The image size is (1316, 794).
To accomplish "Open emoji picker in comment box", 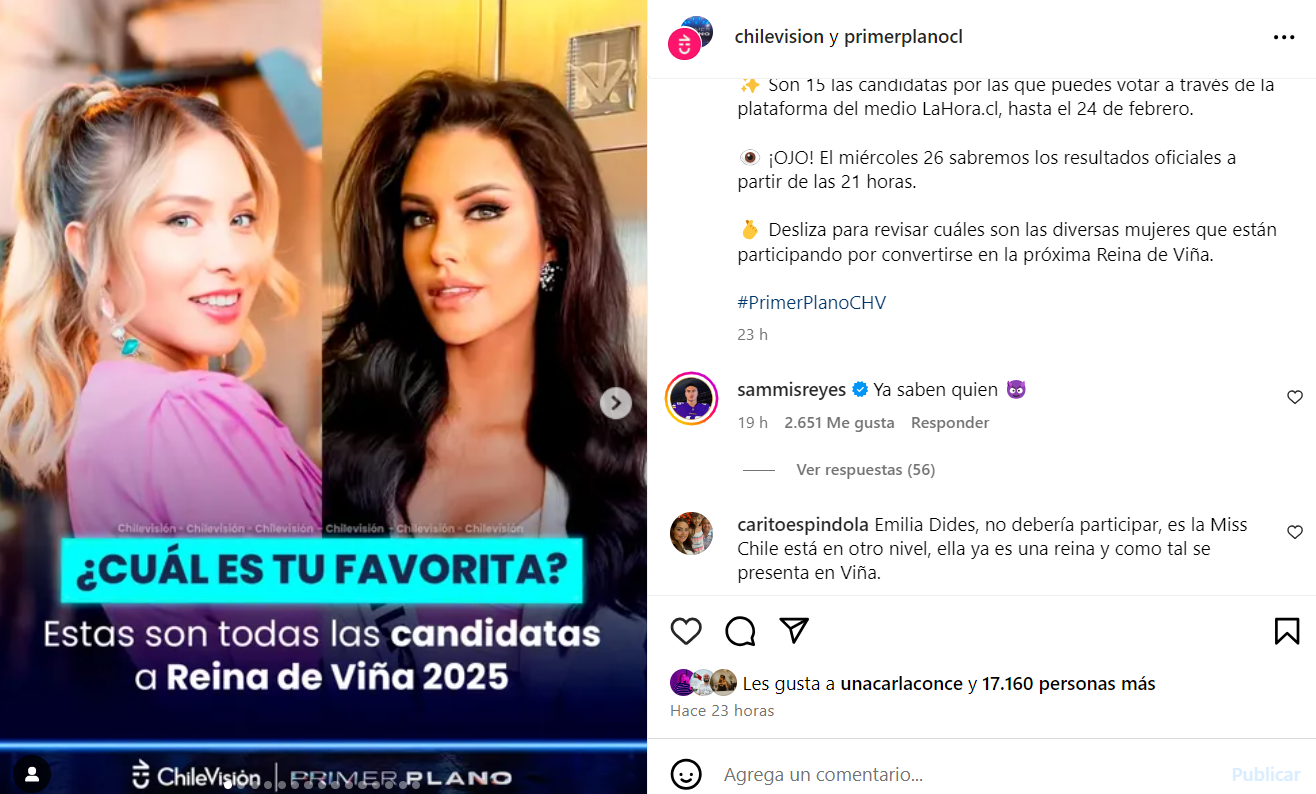I will pyautogui.click(x=685, y=774).
